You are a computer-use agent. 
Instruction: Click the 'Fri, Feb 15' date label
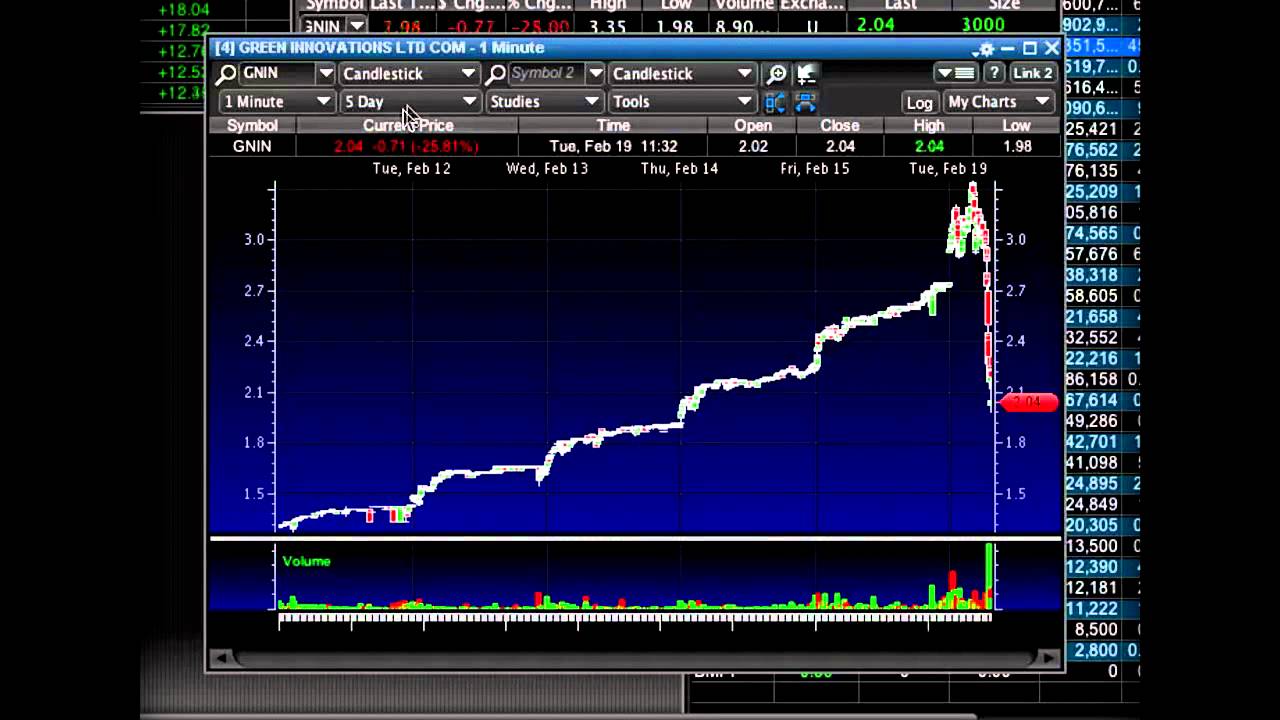pos(814,168)
